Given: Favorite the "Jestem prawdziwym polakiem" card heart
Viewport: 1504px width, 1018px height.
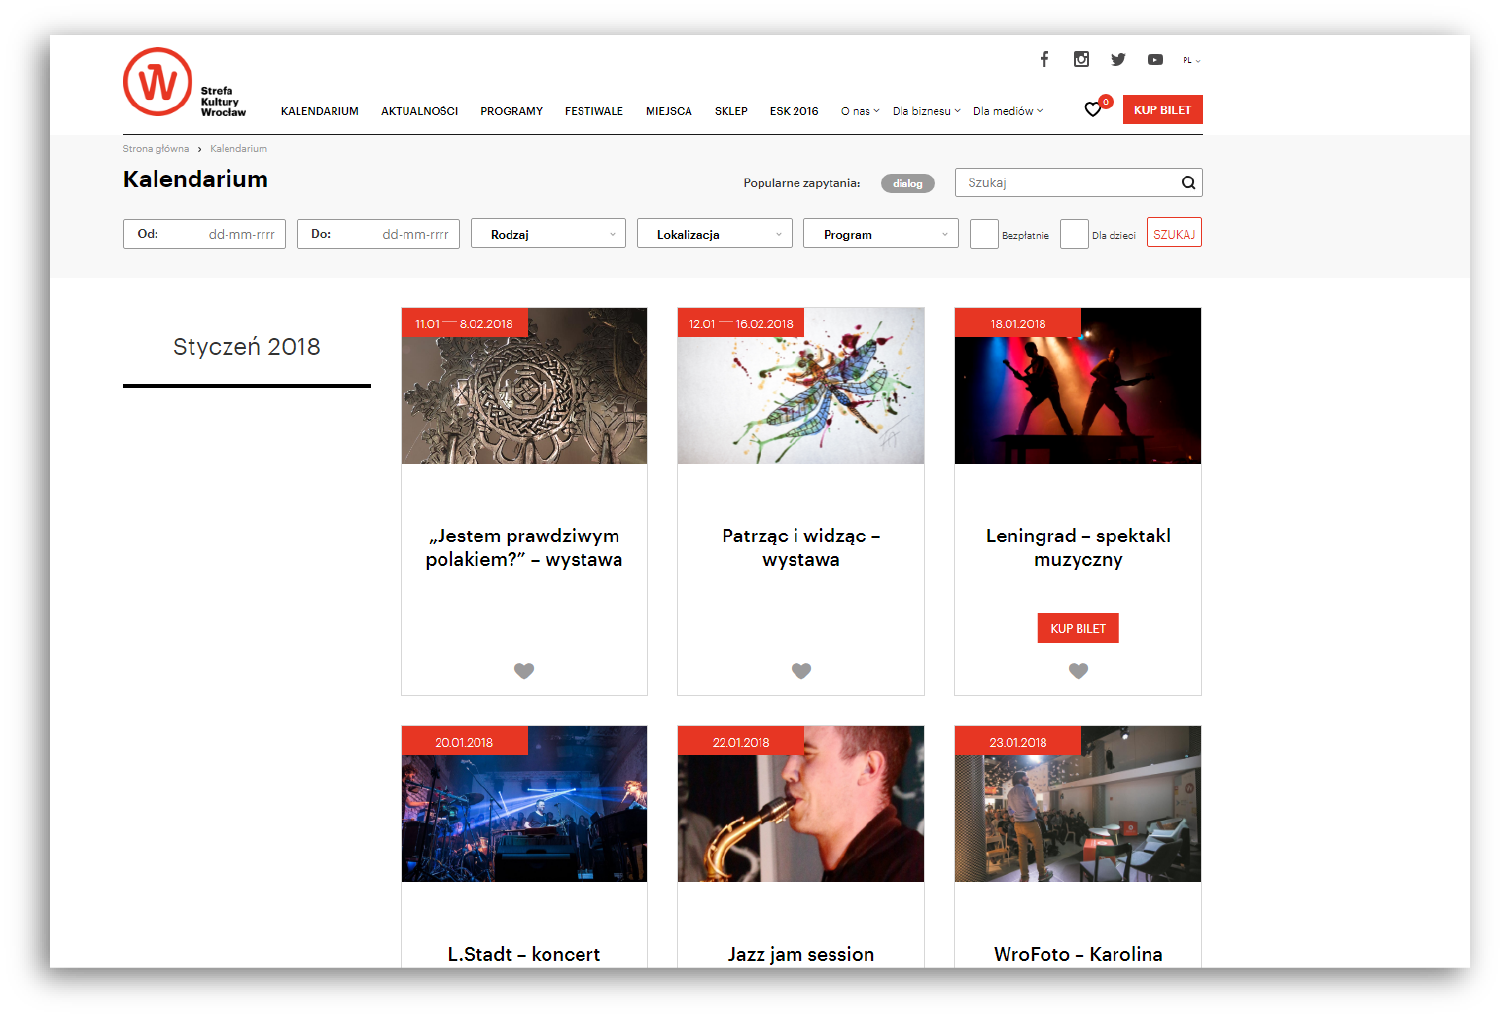Looking at the screenshot, I should point(524,671).
